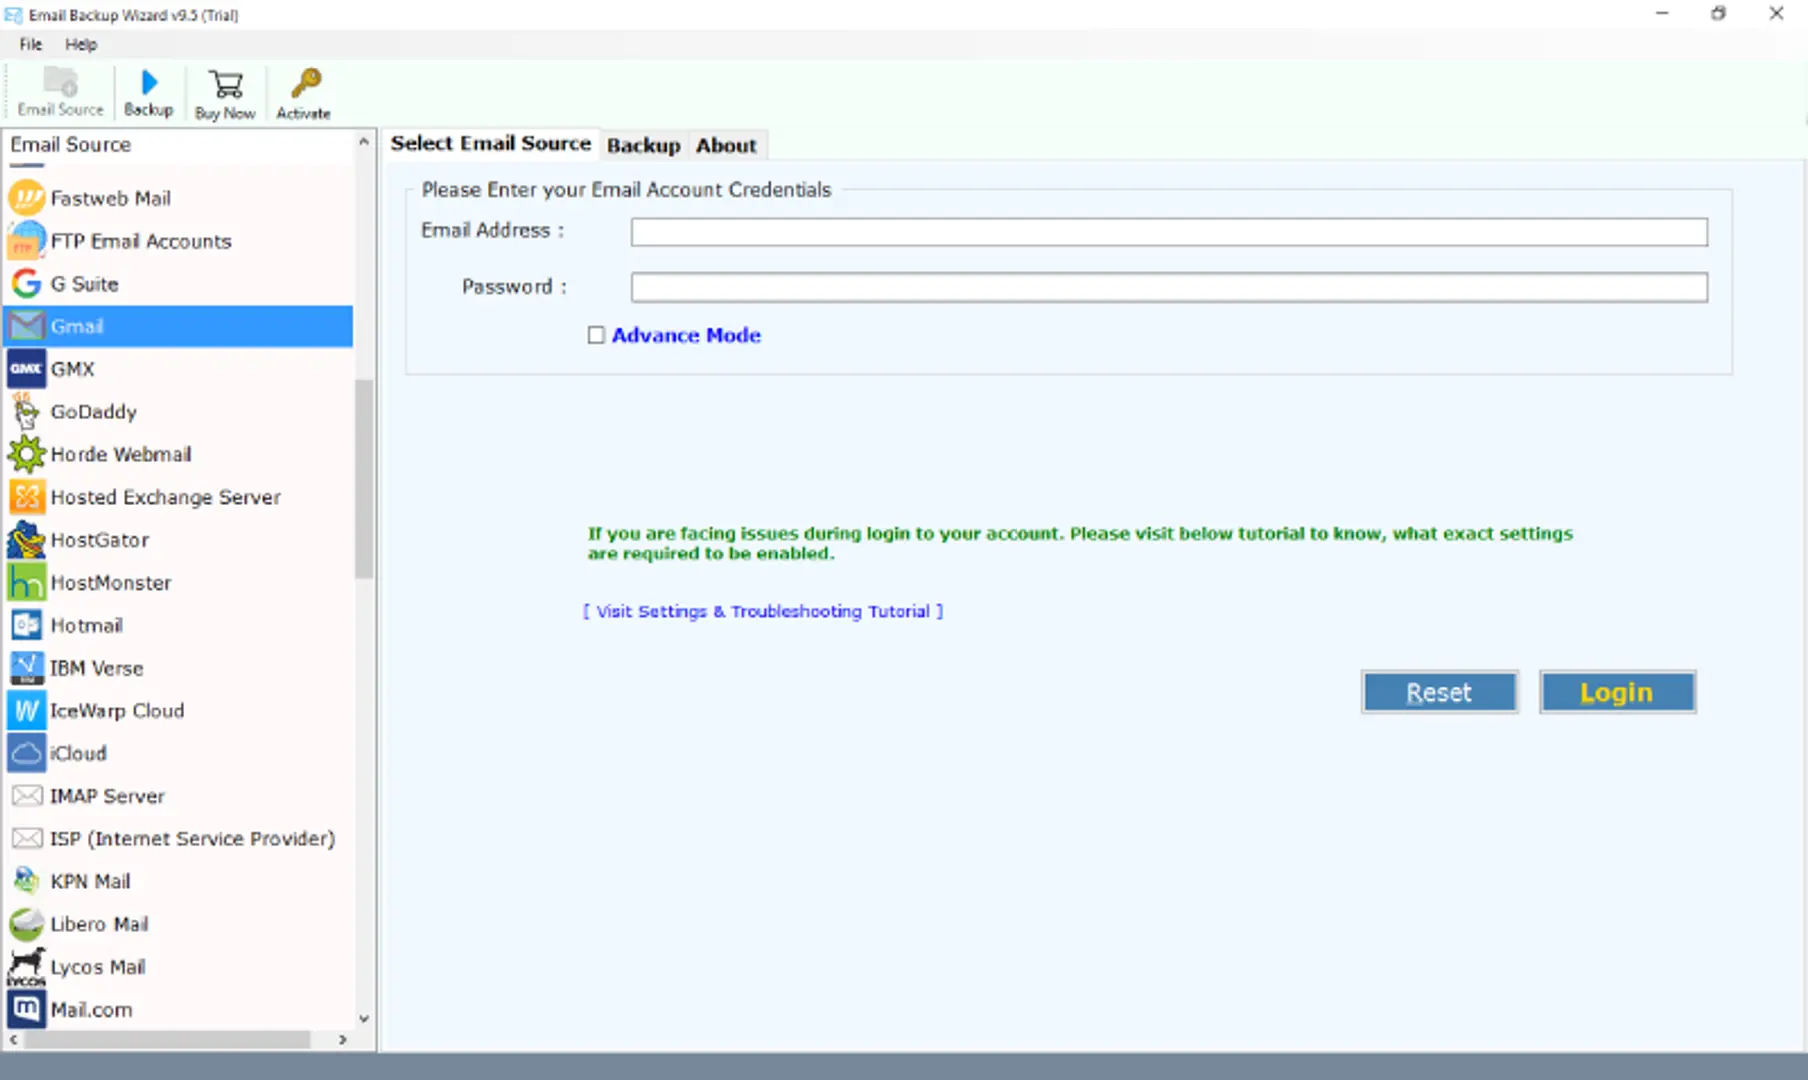Select the IMAP Server label
The height and width of the screenshot is (1080, 1808).
coord(108,796)
